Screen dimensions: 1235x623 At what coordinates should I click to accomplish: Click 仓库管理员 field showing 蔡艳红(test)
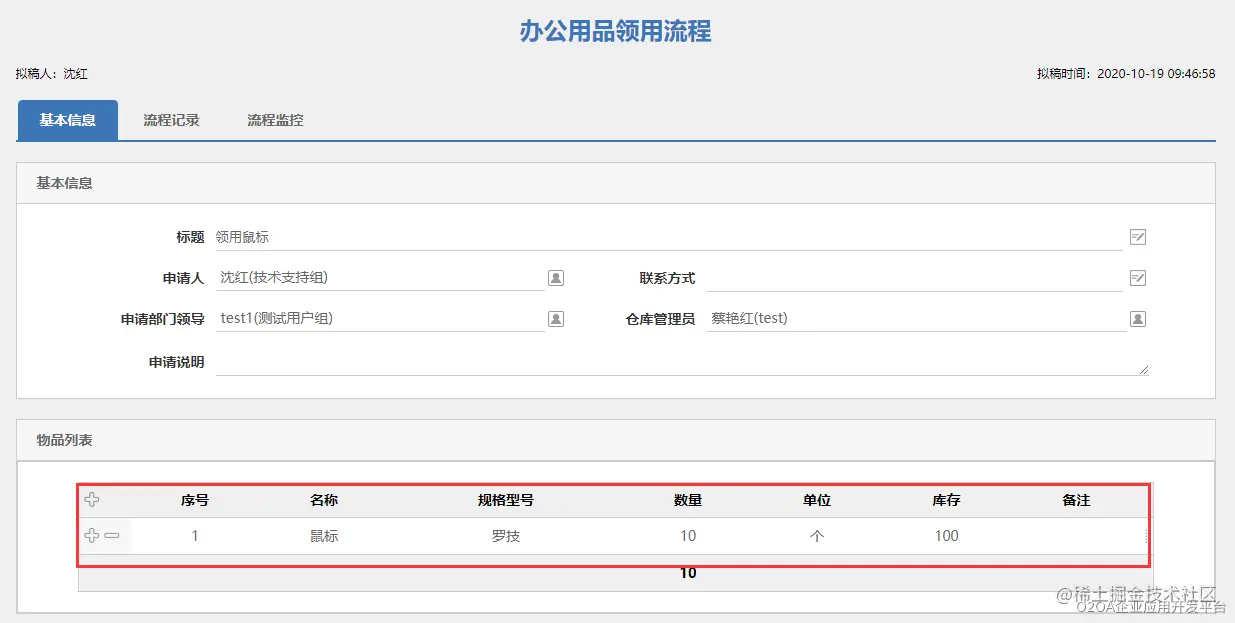click(916, 319)
